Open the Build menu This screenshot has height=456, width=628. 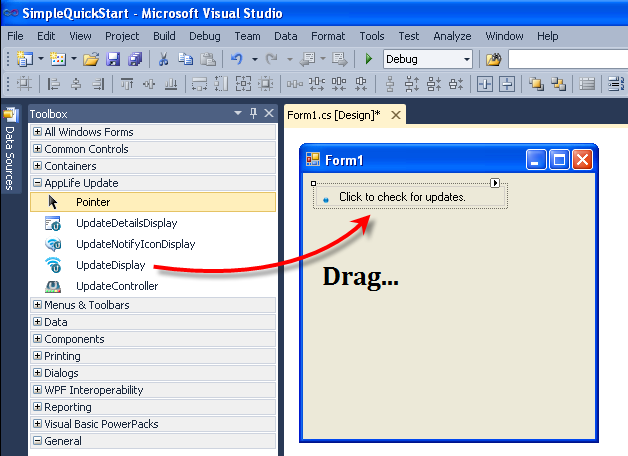(x=164, y=36)
